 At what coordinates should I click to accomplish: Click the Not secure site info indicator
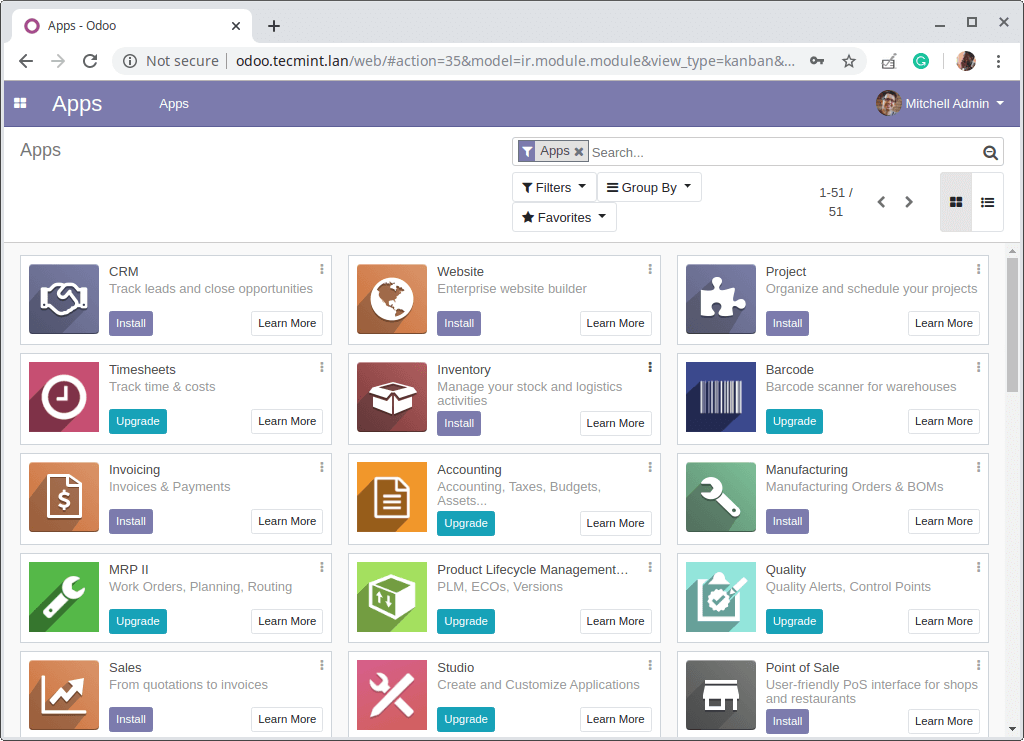(x=171, y=61)
